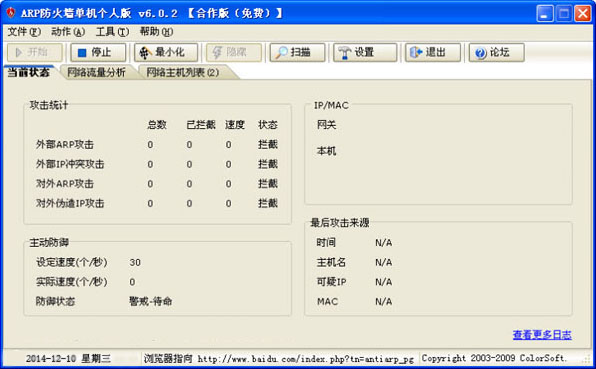The height and width of the screenshot is (369, 596).
Task: Minimize the ARP firewall window
Action: coord(545,13)
